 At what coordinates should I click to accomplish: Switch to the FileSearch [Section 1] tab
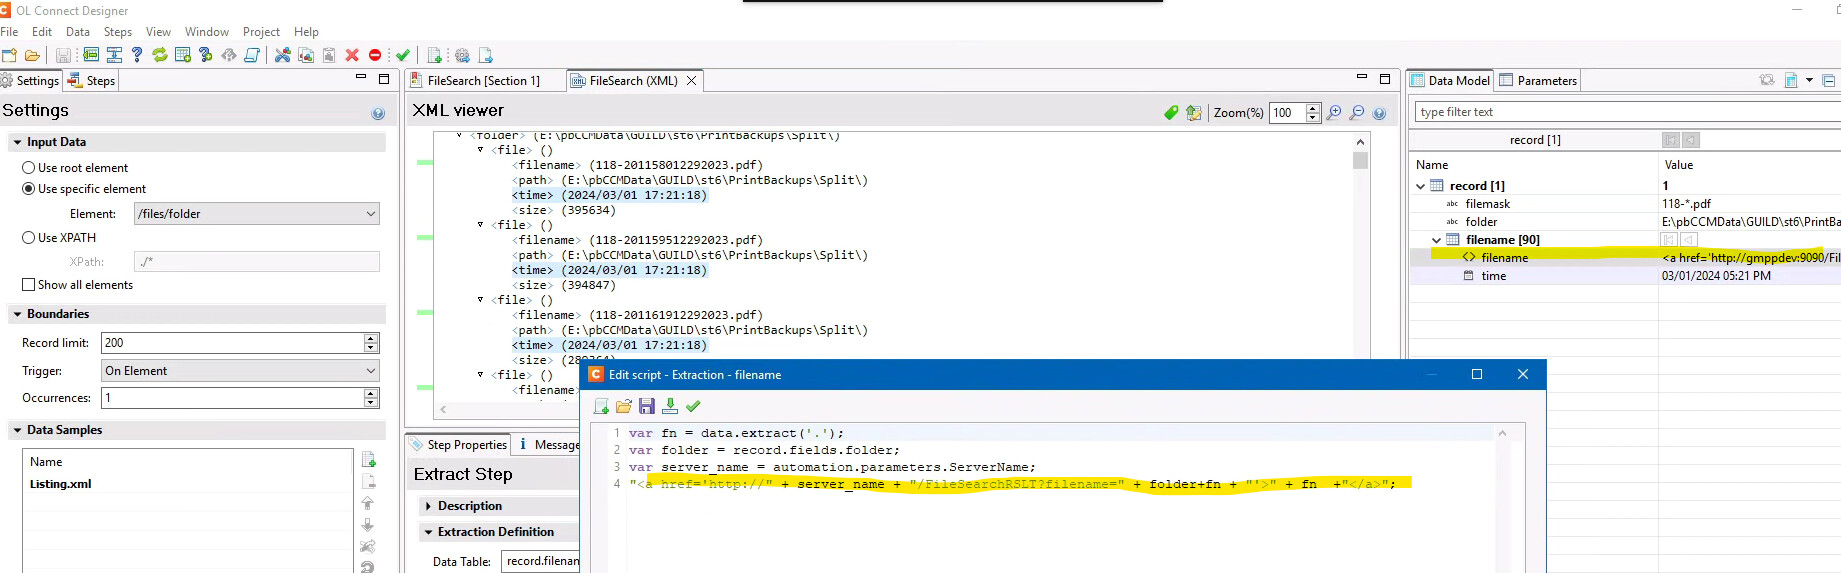(x=483, y=81)
